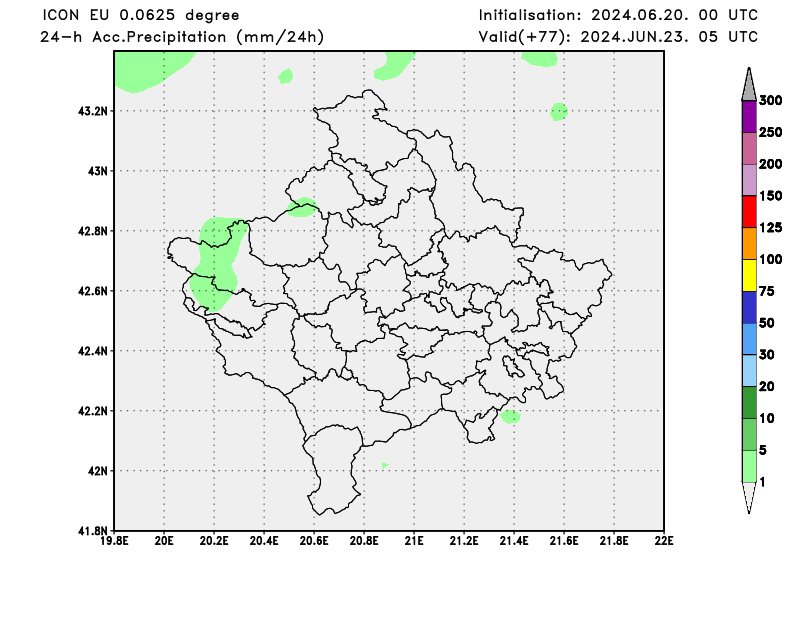Click the light blue 20-30 legend swatch

[749, 370]
